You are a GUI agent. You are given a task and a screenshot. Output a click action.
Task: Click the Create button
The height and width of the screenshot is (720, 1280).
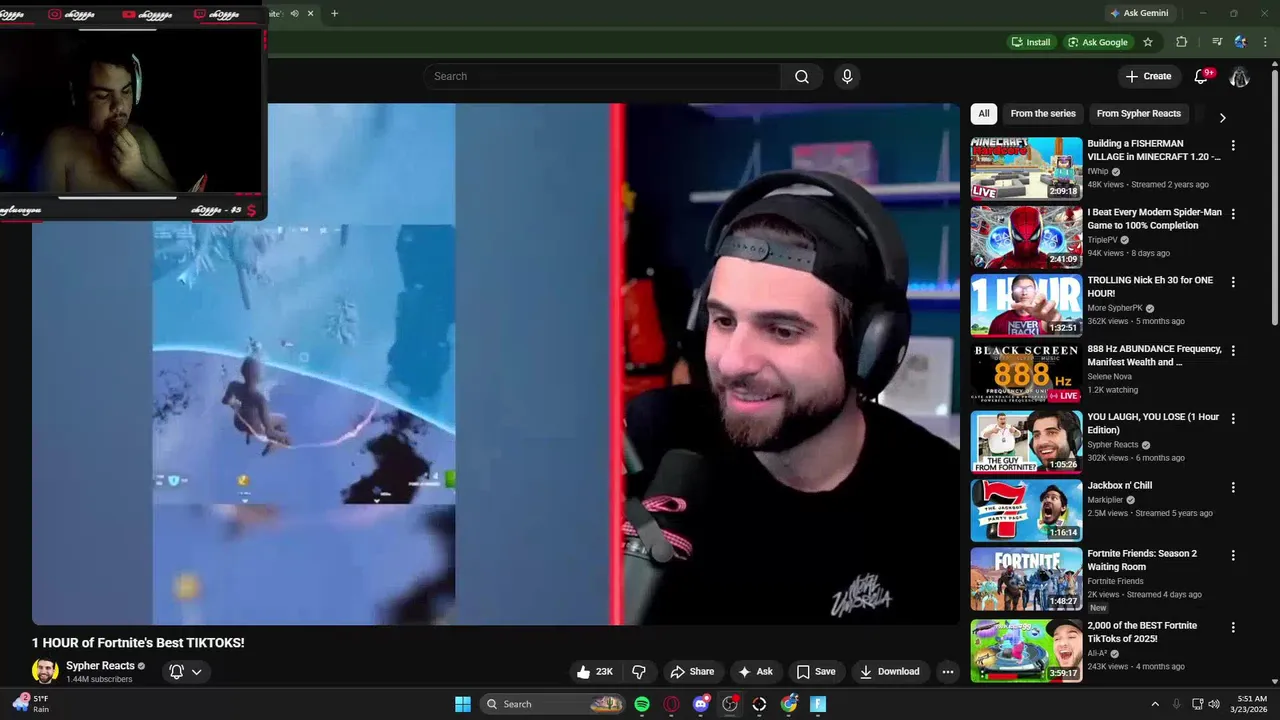click(x=1148, y=77)
